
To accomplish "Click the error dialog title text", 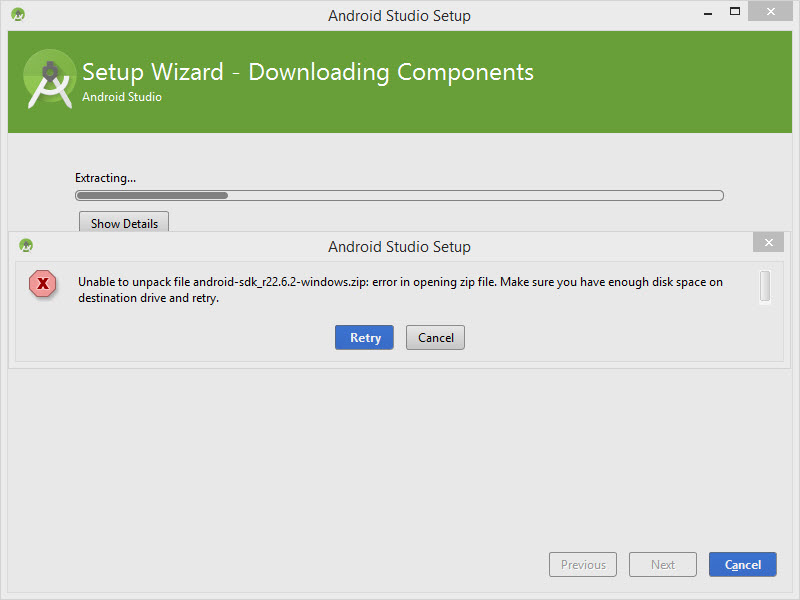I will [399, 247].
